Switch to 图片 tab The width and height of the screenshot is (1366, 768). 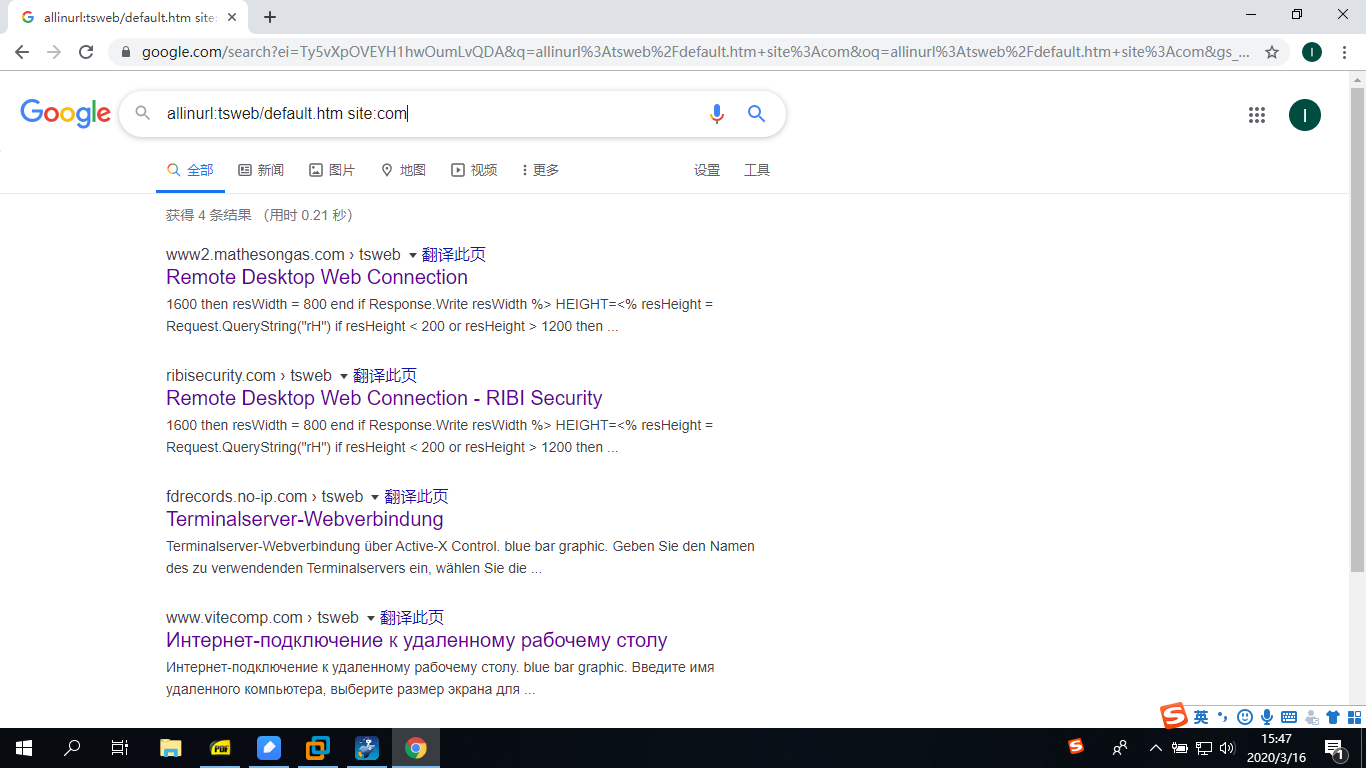point(332,170)
